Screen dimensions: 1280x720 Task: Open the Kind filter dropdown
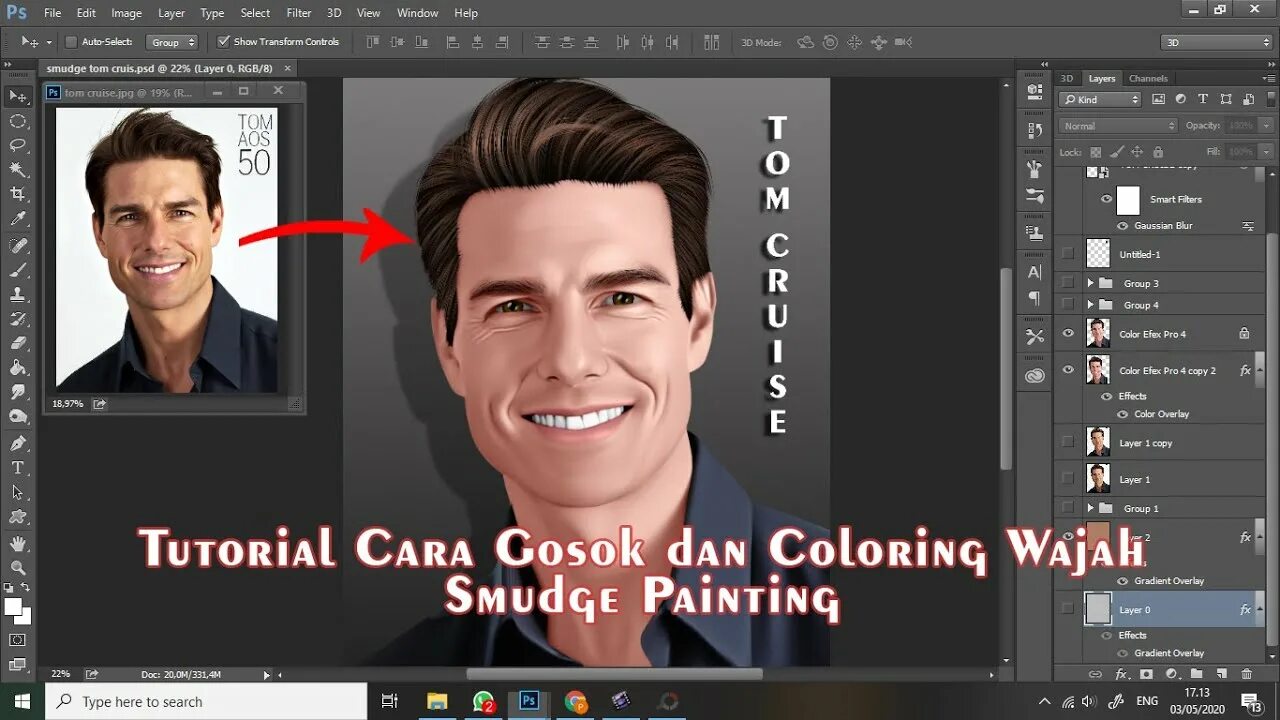[x=1100, y=99]
